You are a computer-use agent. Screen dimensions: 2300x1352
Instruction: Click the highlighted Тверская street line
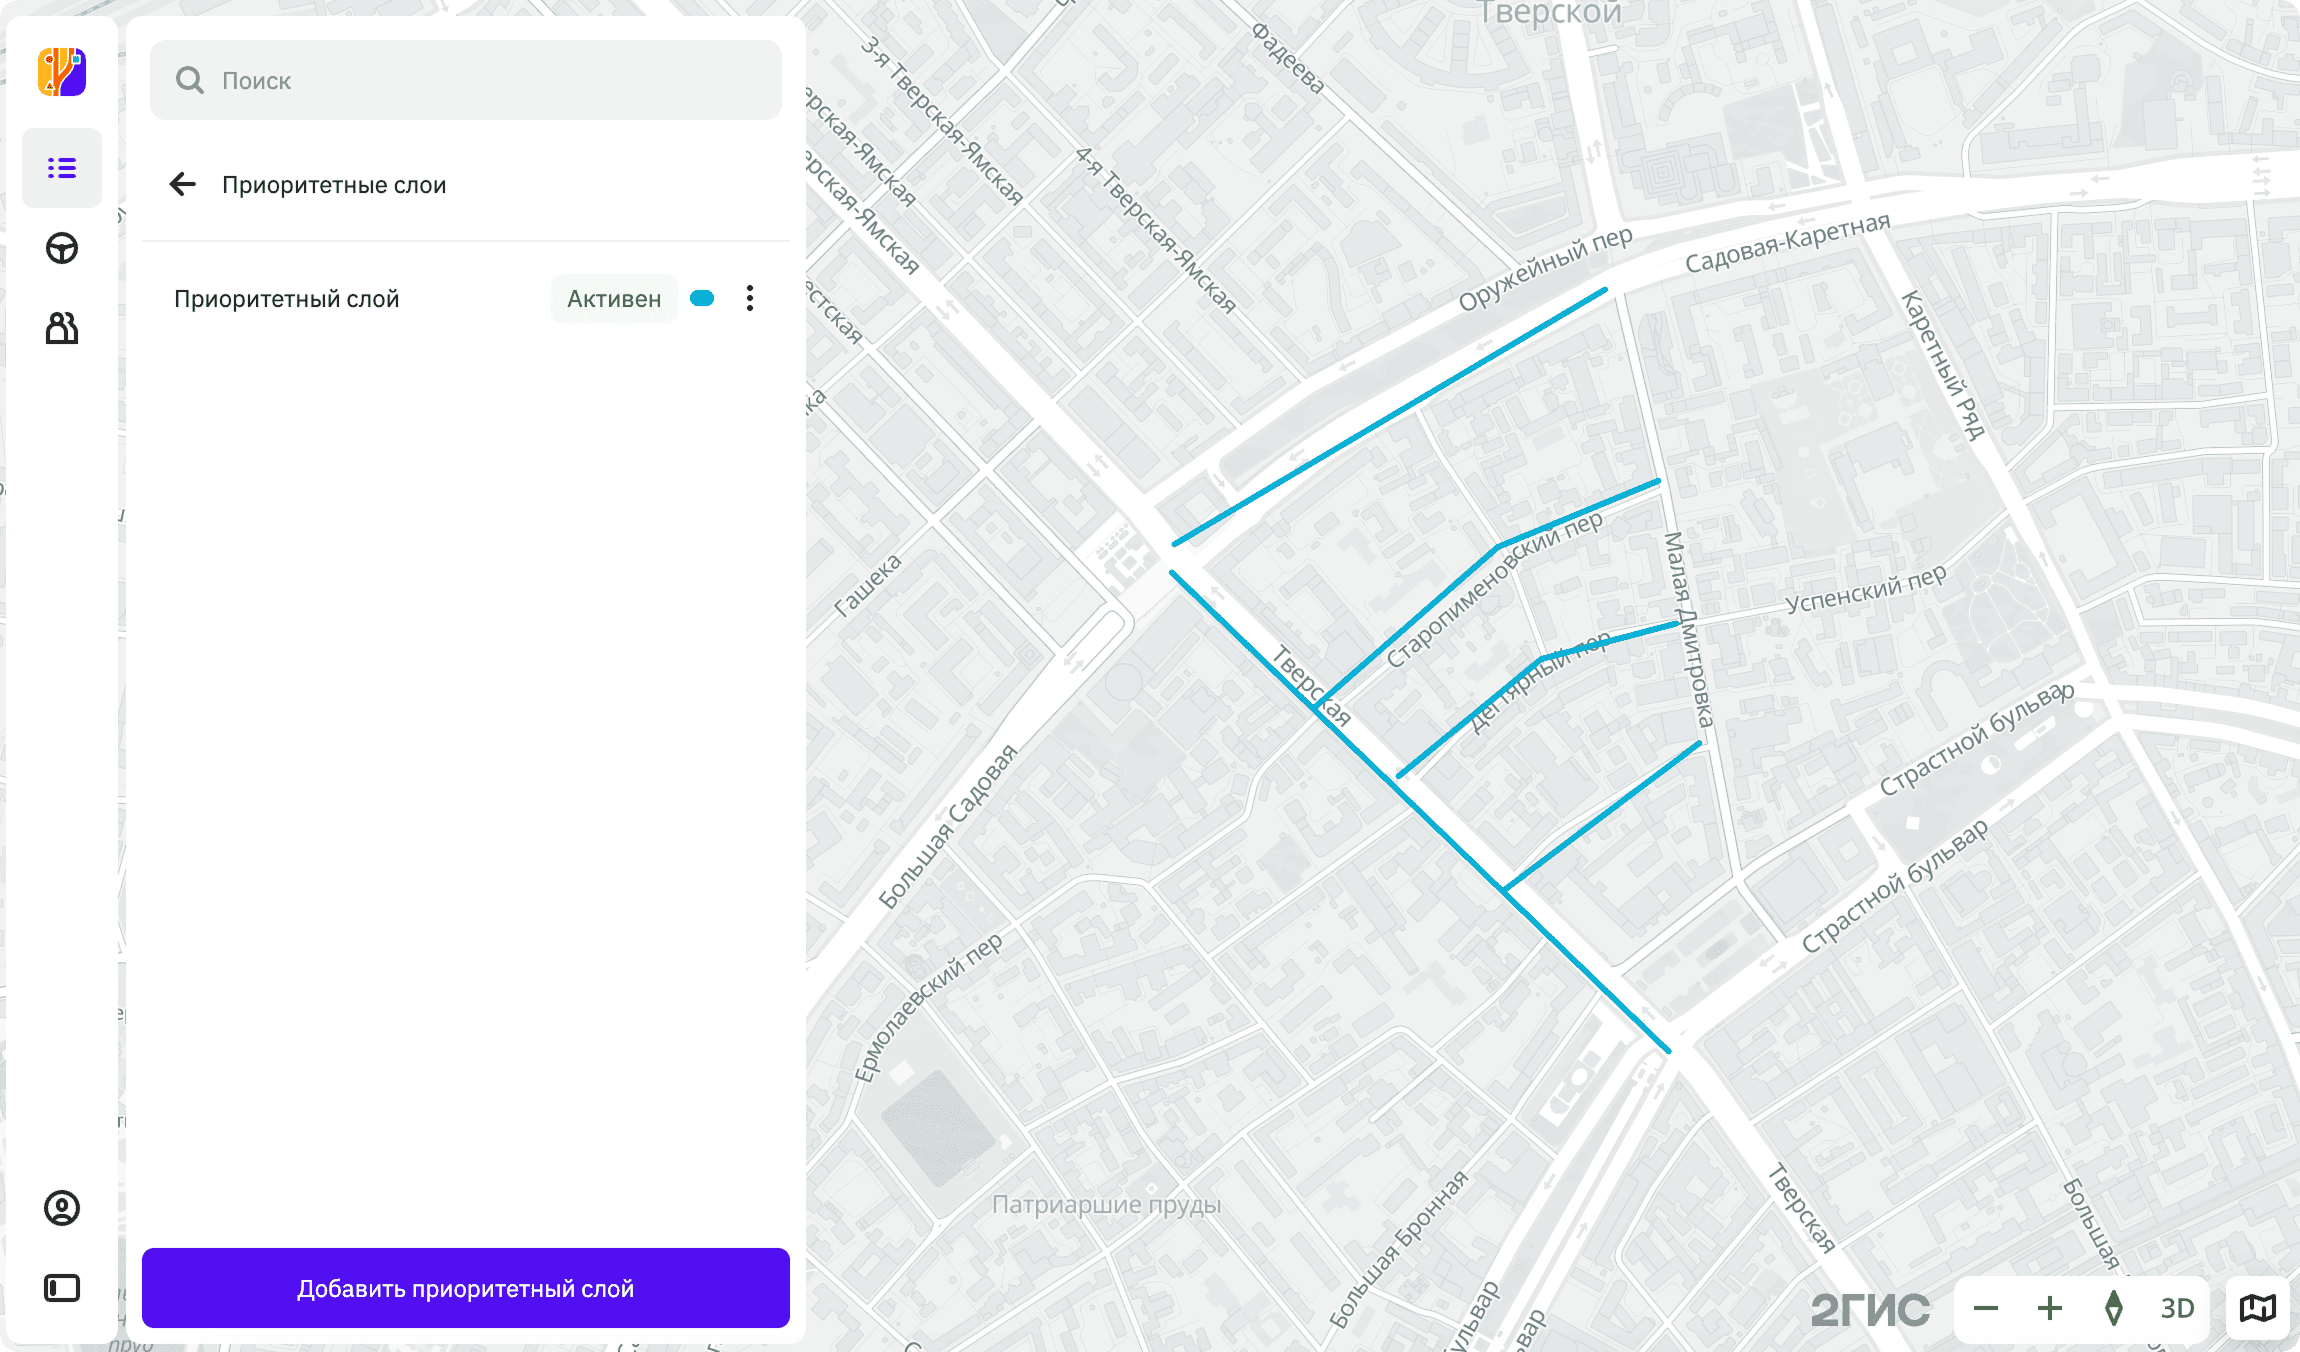click(x=1420, y=811)
